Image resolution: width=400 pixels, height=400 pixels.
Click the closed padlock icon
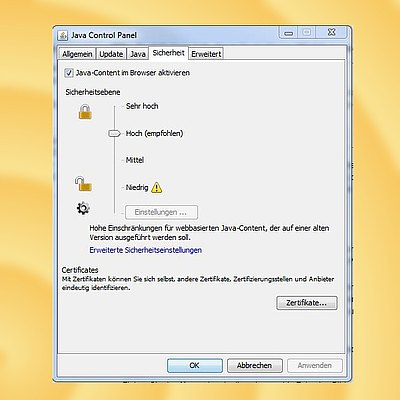85,112
